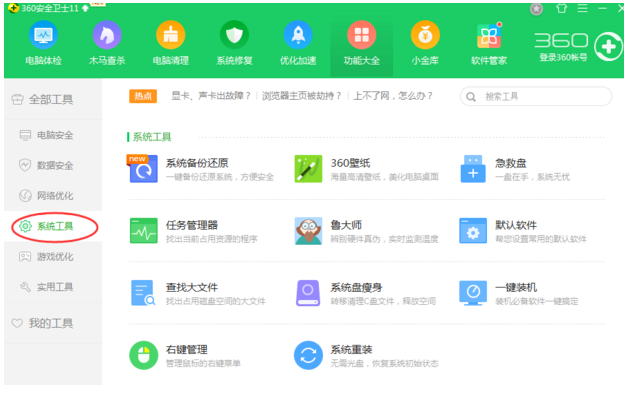This screenshot has height=403, width=628.
Task: Open the 急救盘 rescue disk icon
Action: tap(473, 169)
